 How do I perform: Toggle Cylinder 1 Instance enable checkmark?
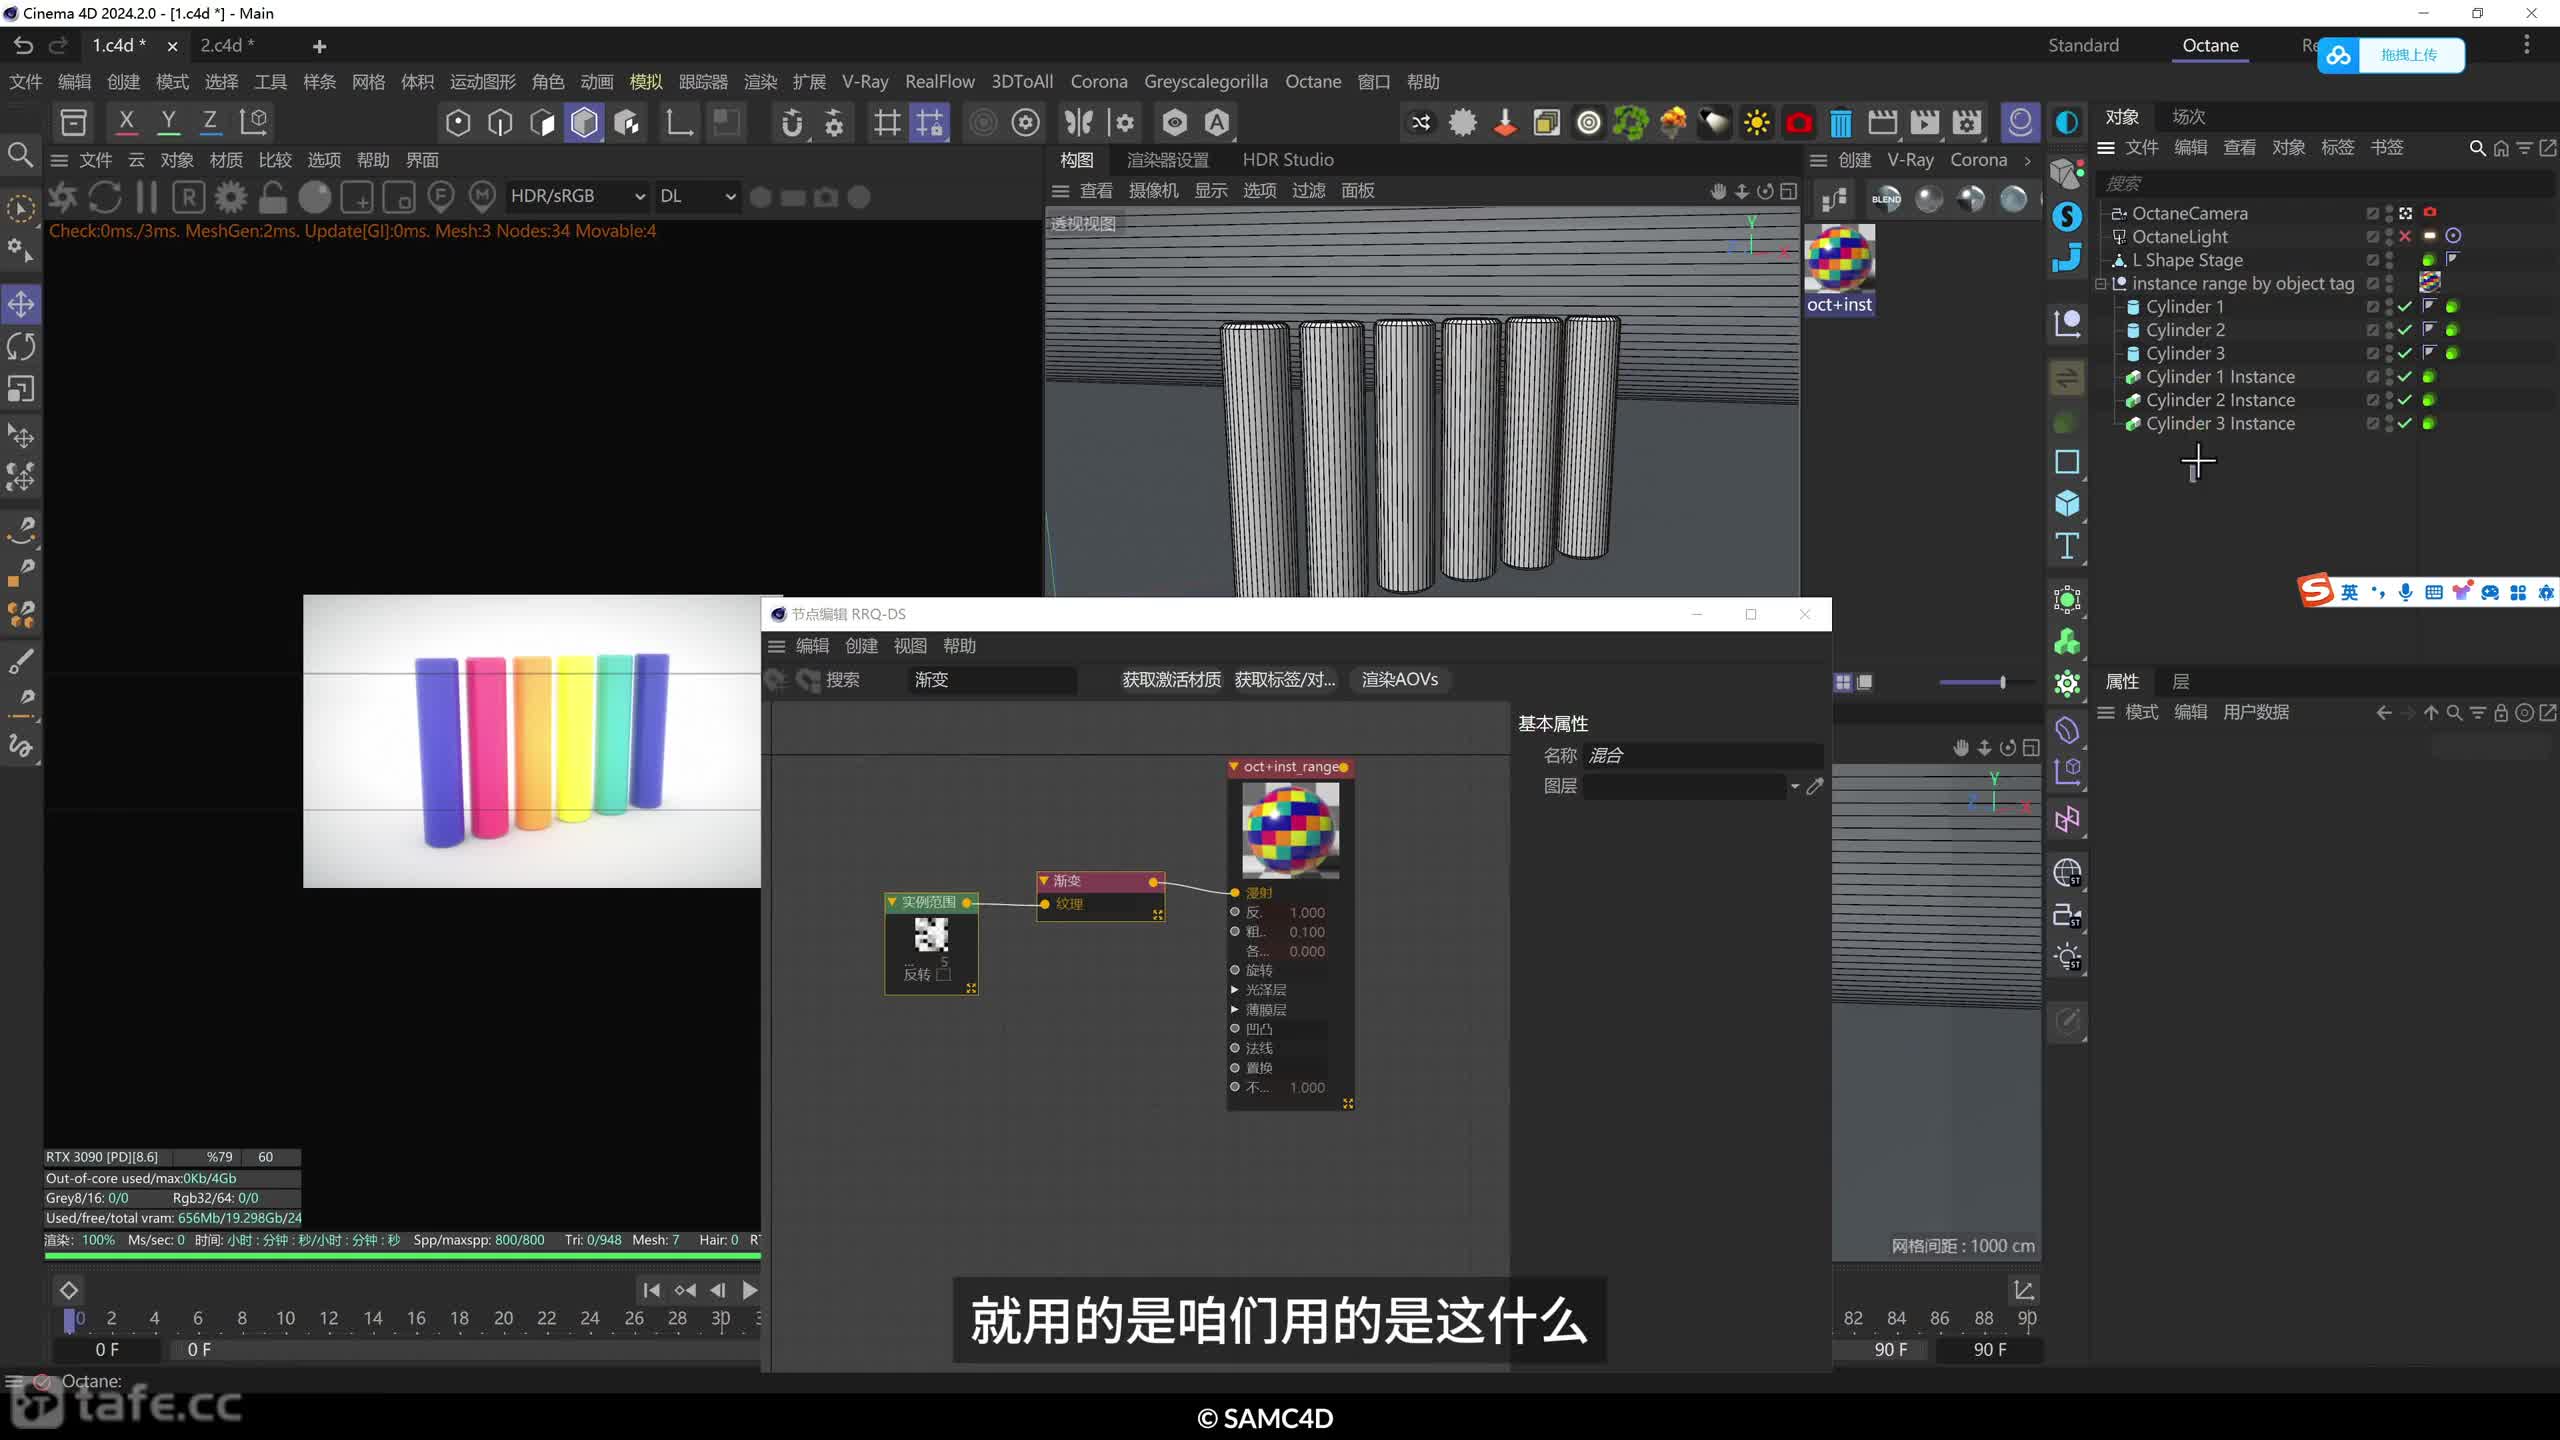[x=2405, y=377]
